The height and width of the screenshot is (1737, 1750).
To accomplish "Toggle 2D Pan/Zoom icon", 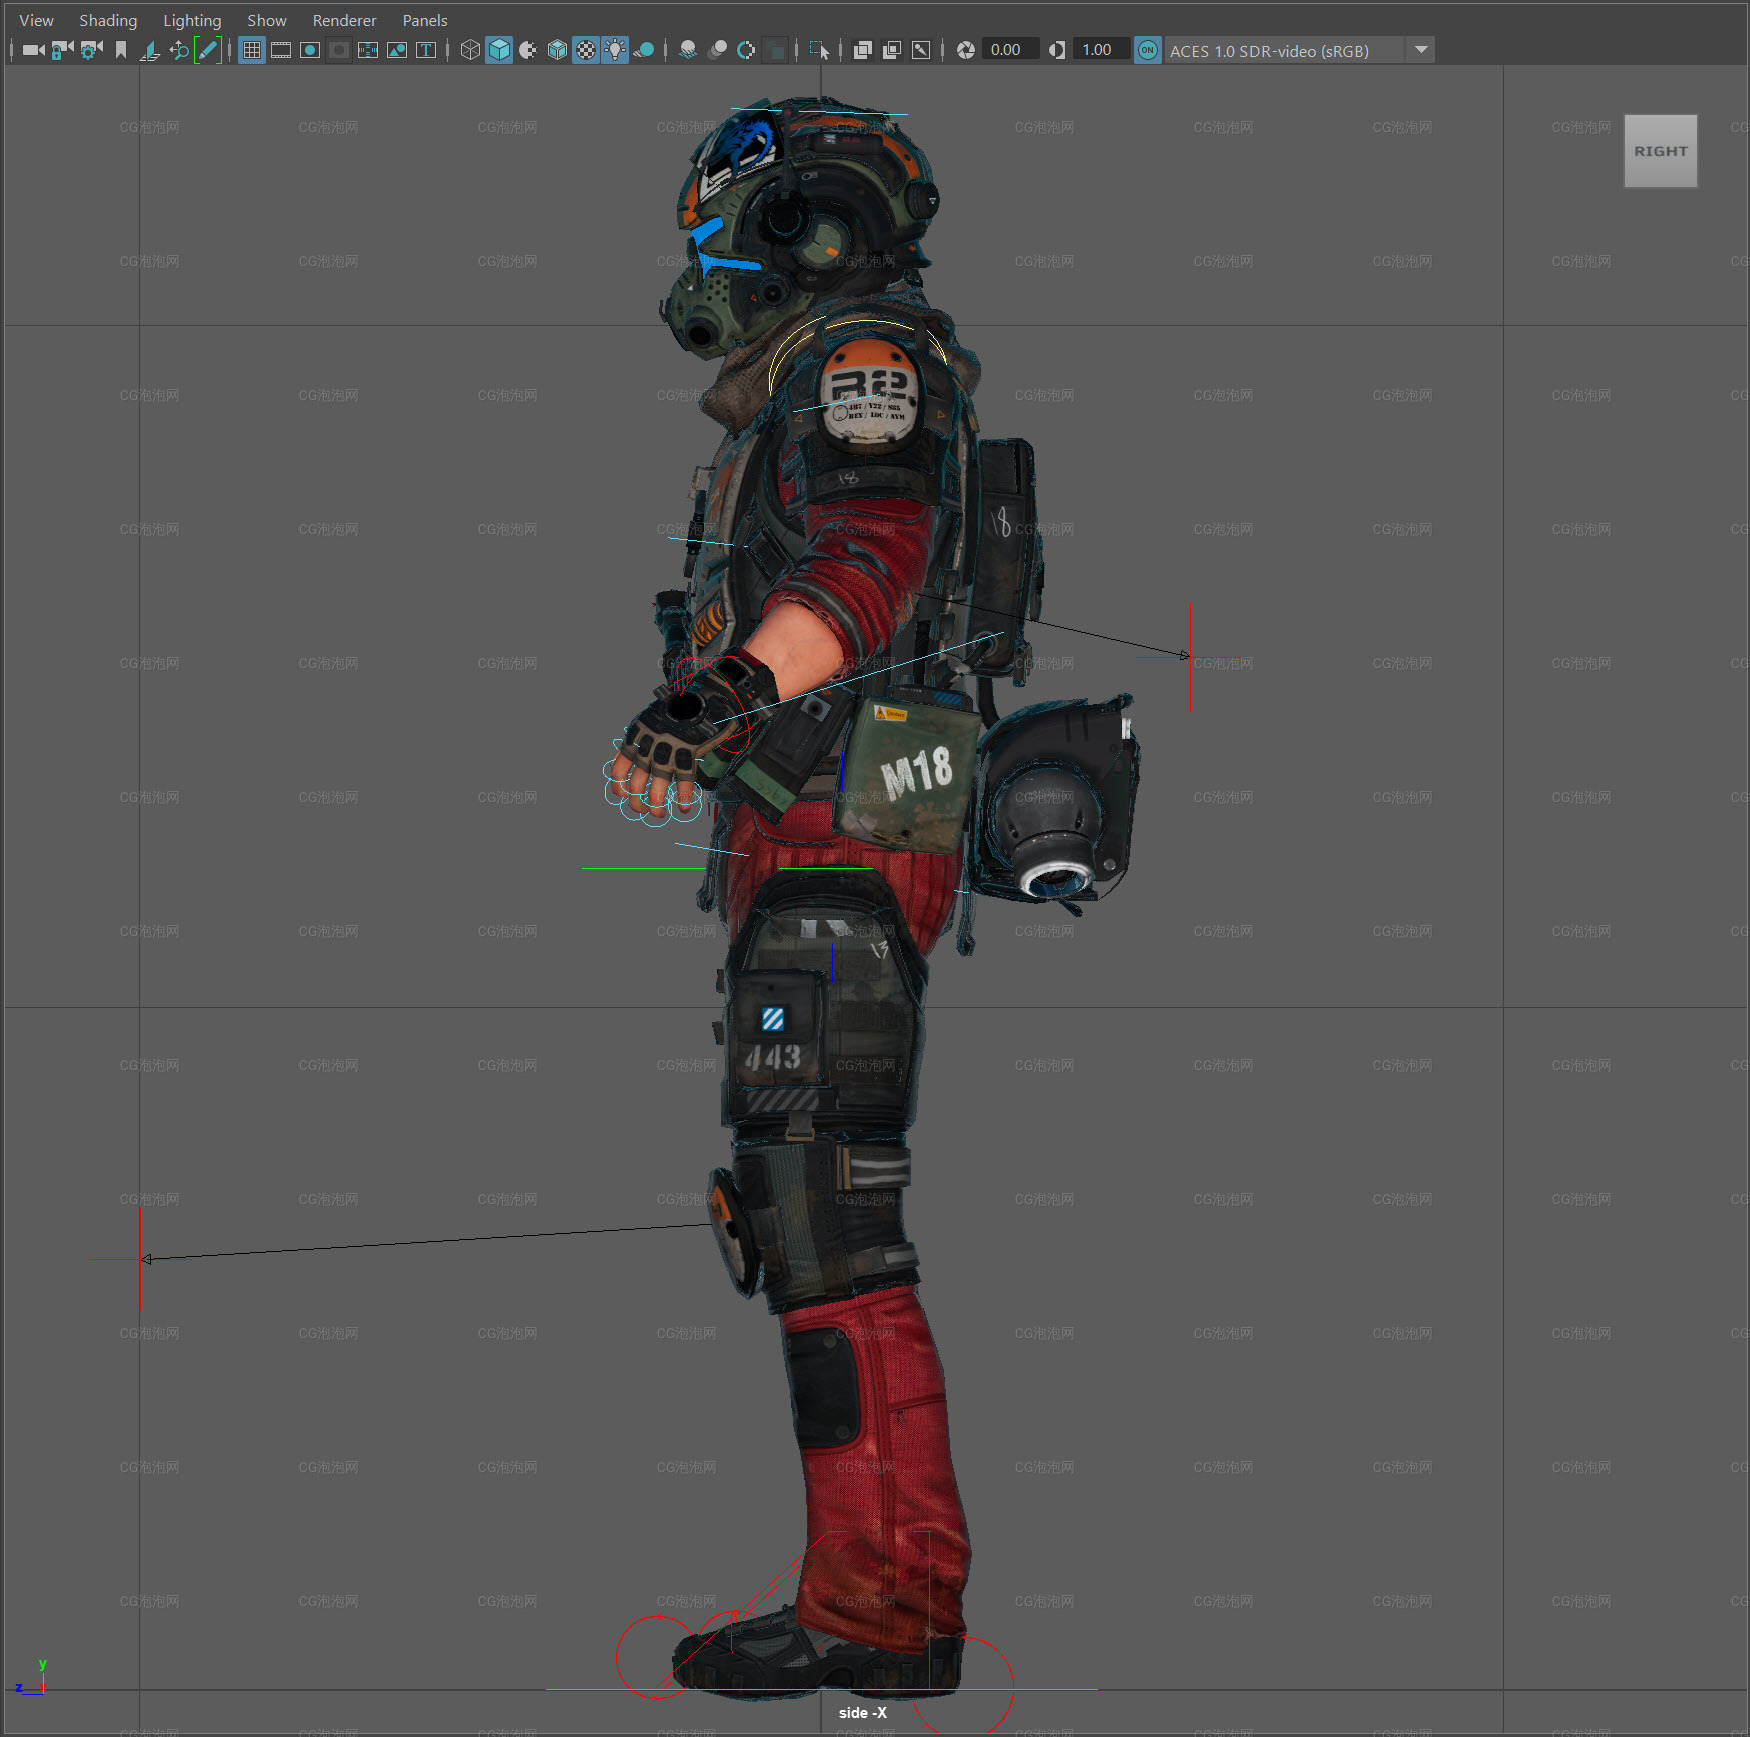I will [x=179, y=50].
